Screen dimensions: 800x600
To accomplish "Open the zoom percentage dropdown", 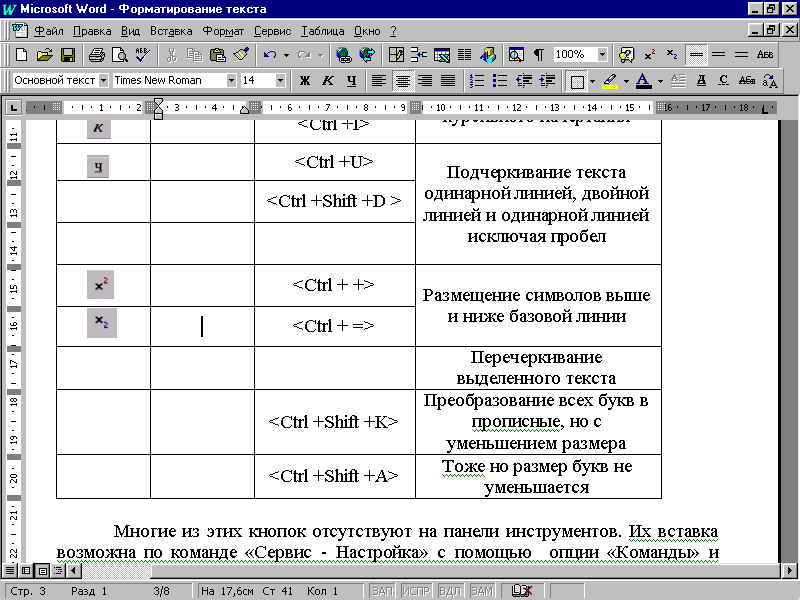I will (x=603, y=54).
